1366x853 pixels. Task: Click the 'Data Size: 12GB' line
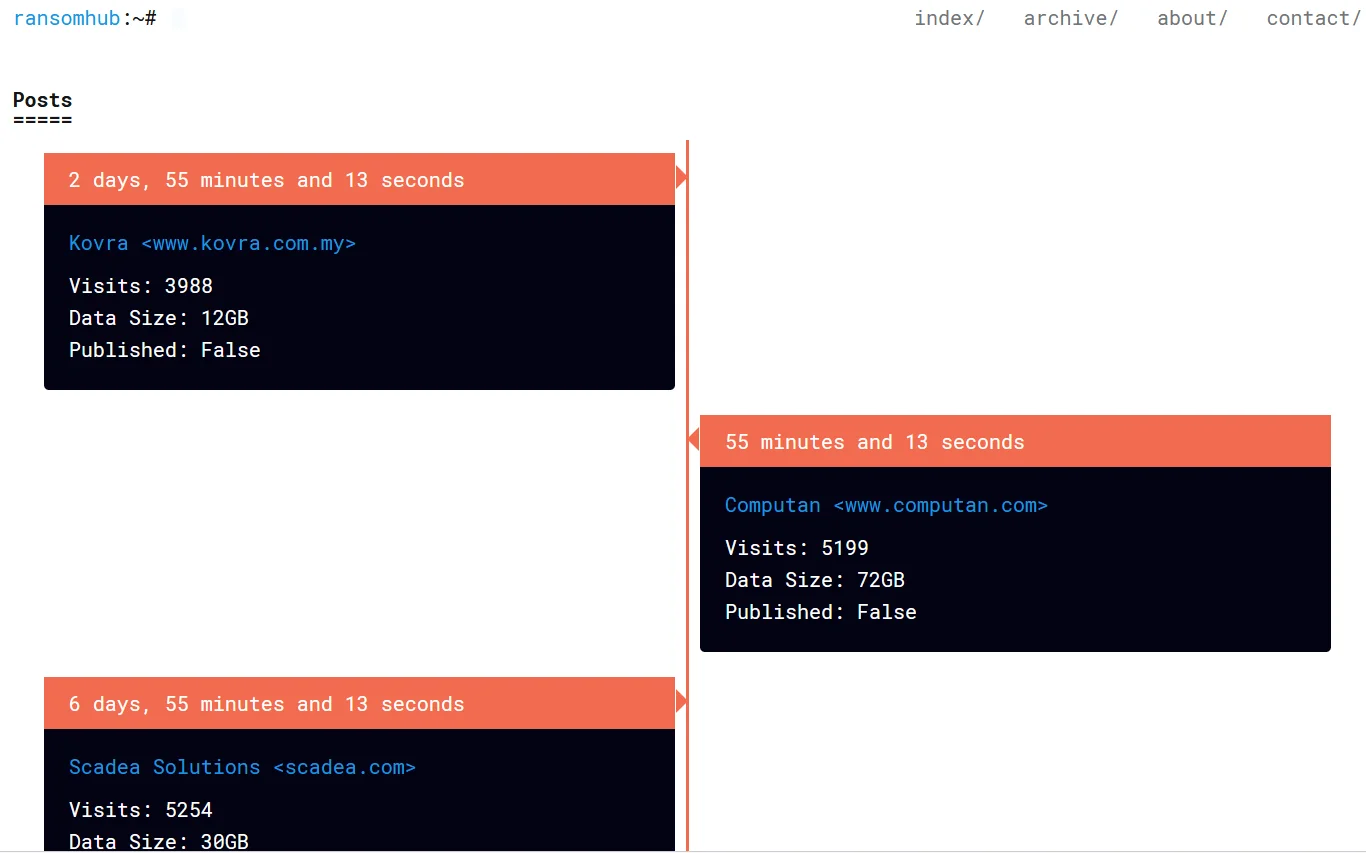click(159, 318)
